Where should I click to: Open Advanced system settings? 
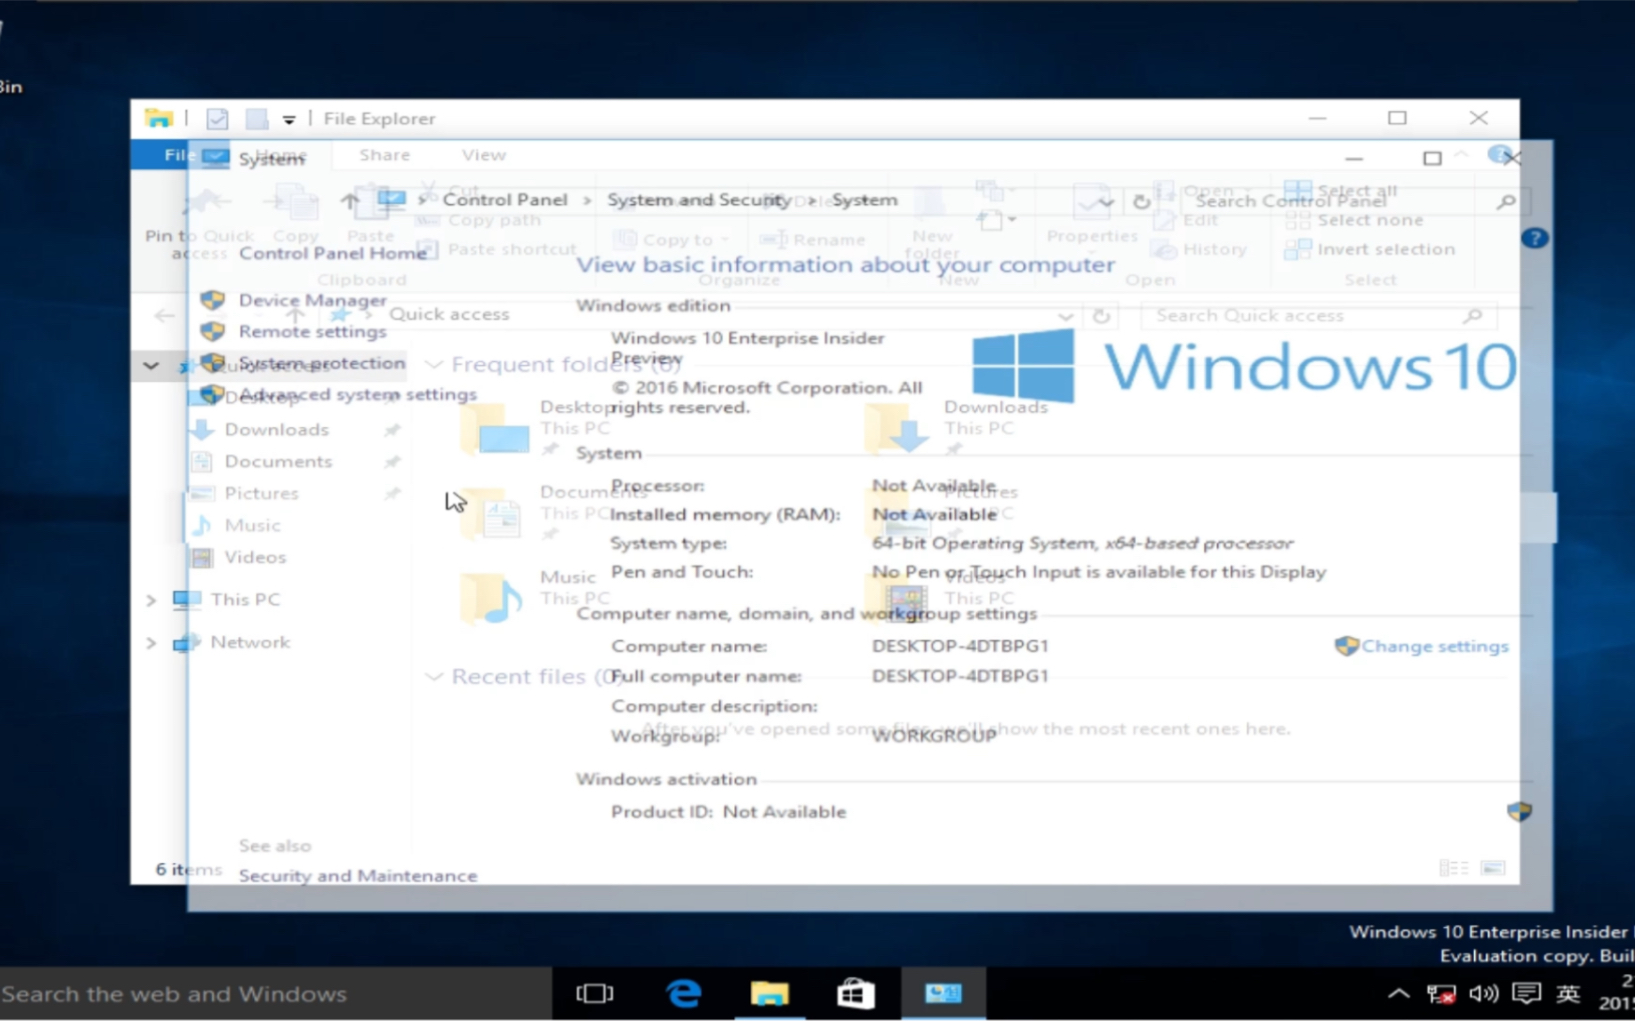(357, 394)
